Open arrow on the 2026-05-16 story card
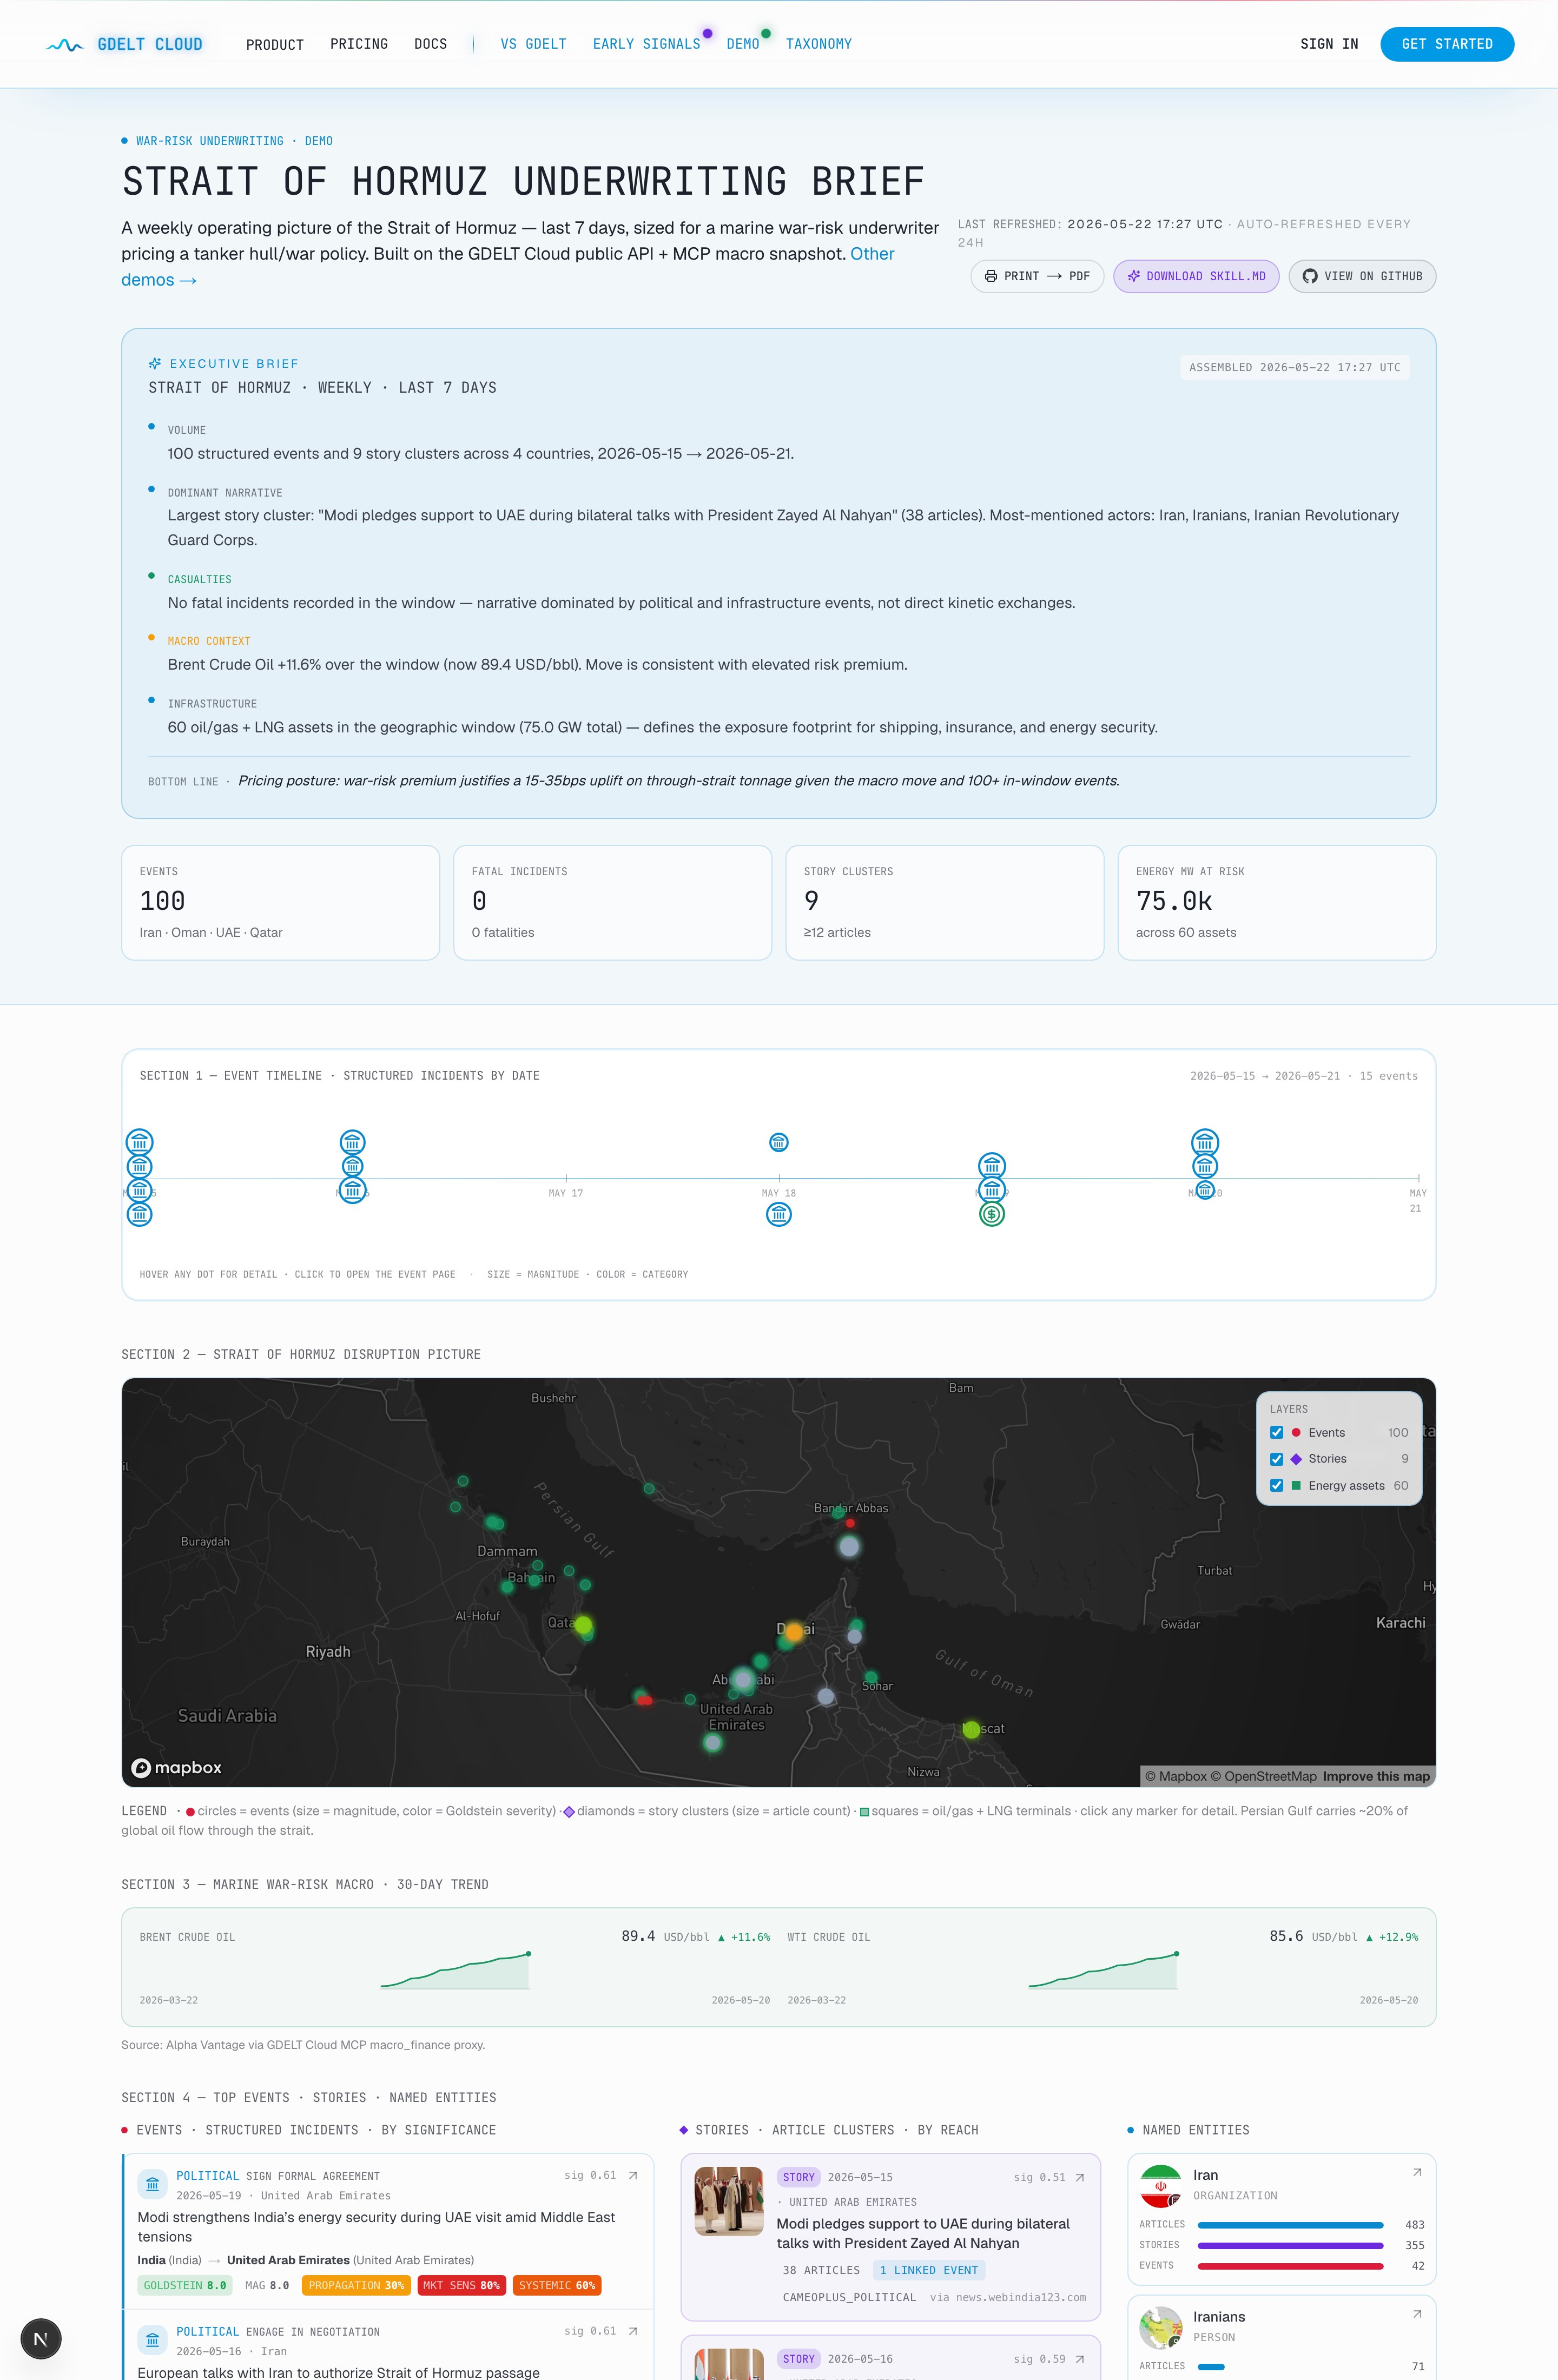Viewport: 1558px width, 2380px height. pos(1079,2359)
